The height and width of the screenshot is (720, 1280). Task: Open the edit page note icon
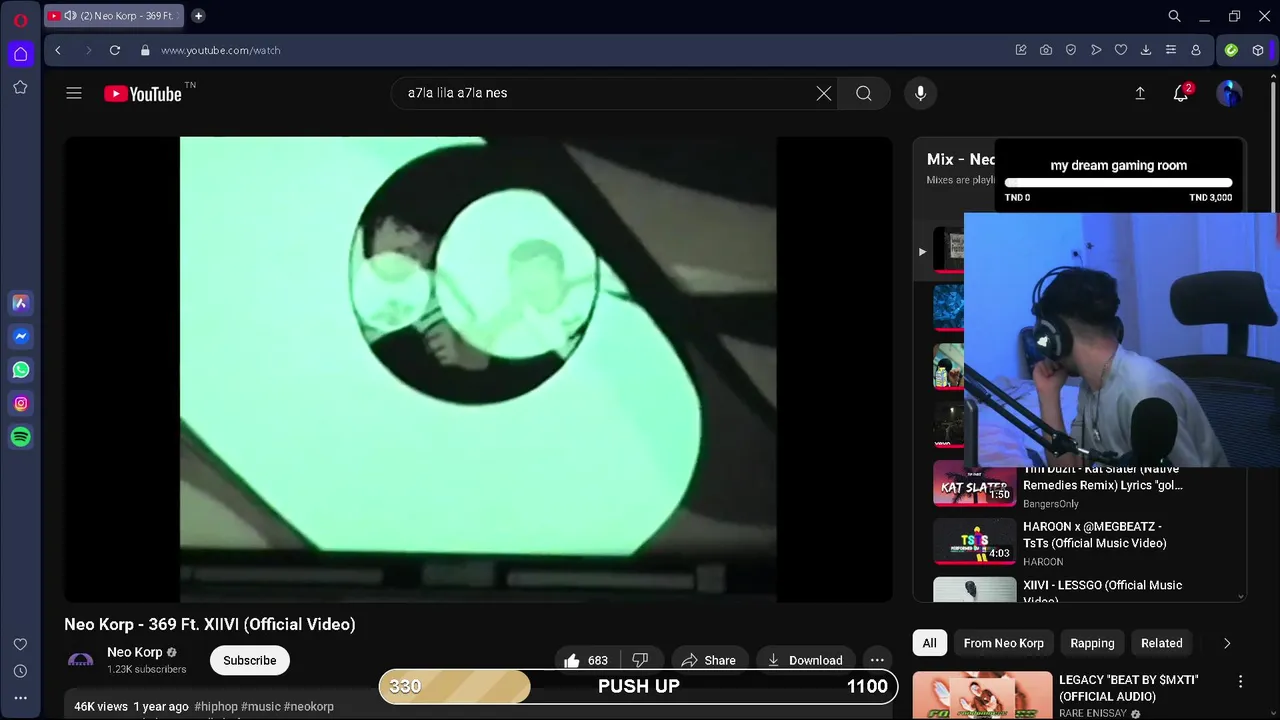1021,50
